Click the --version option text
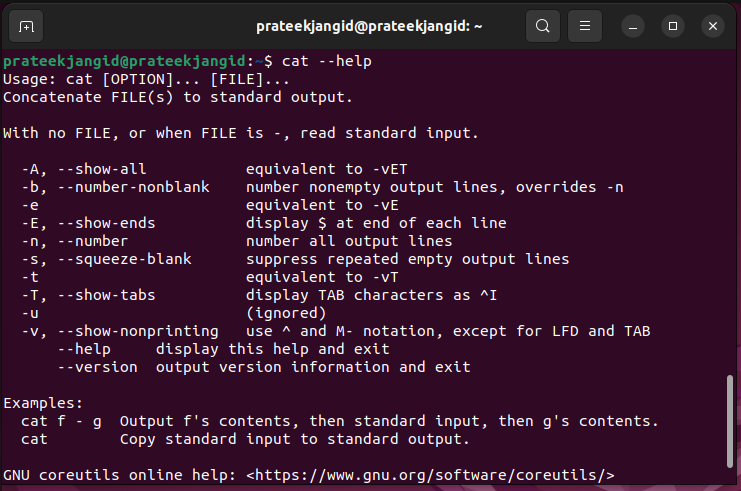Viewport: 741px width, 491px height. tap(98, 367)
